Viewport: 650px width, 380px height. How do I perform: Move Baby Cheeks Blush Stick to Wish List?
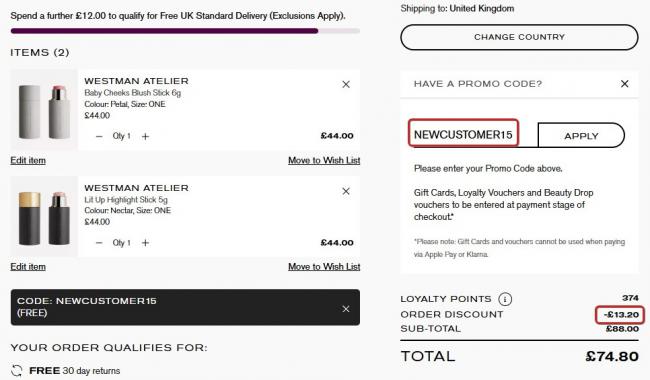(x=324, y=160)
